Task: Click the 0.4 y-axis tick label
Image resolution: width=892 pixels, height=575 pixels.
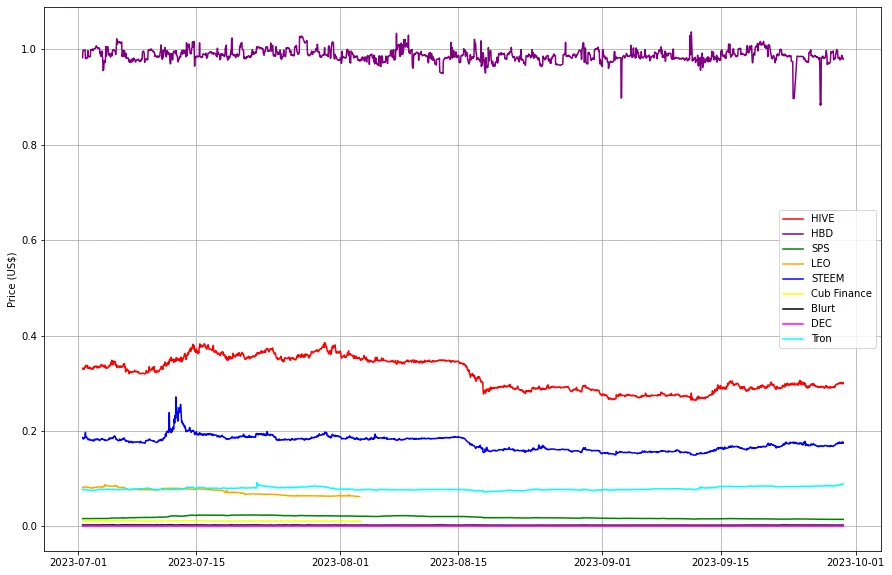Action: point(28,336)
